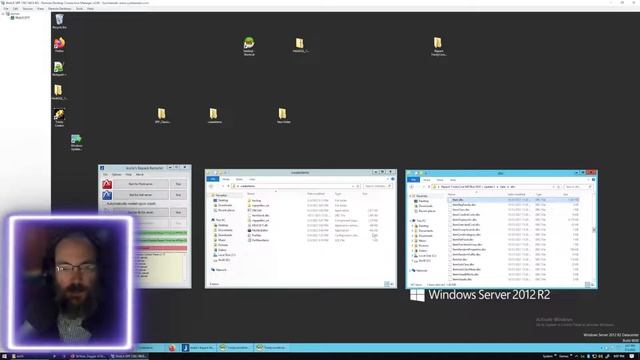This screenshot has width=640, height=360.
Task: Click the red status bar in restarter
Action: coord(161,248)
